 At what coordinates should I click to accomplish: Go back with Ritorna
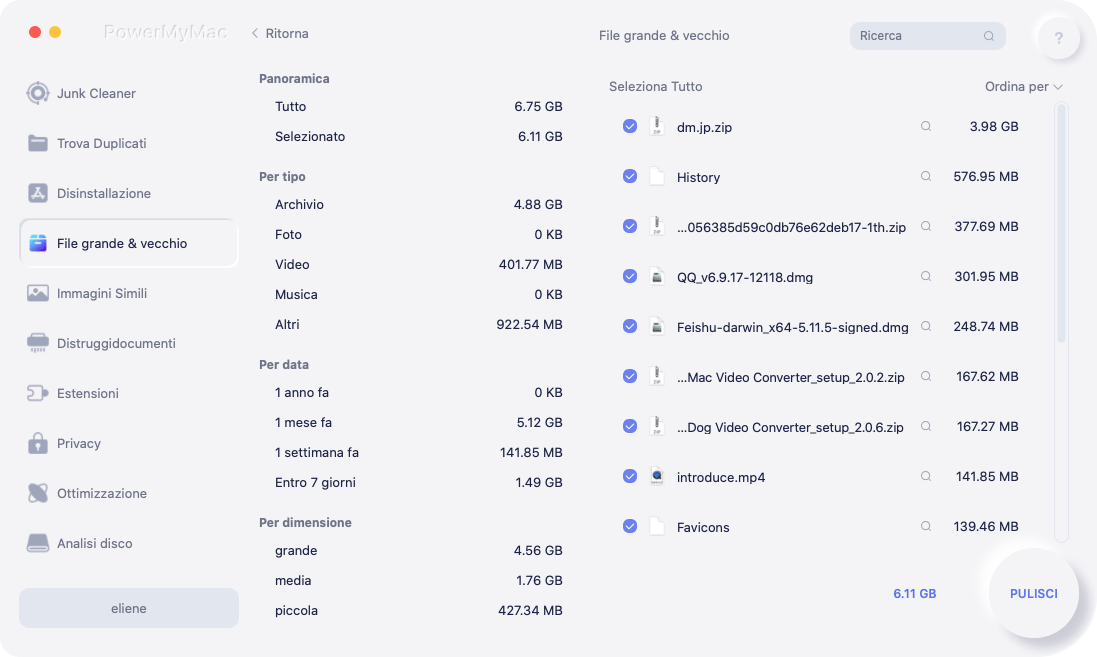coord(280,34)
